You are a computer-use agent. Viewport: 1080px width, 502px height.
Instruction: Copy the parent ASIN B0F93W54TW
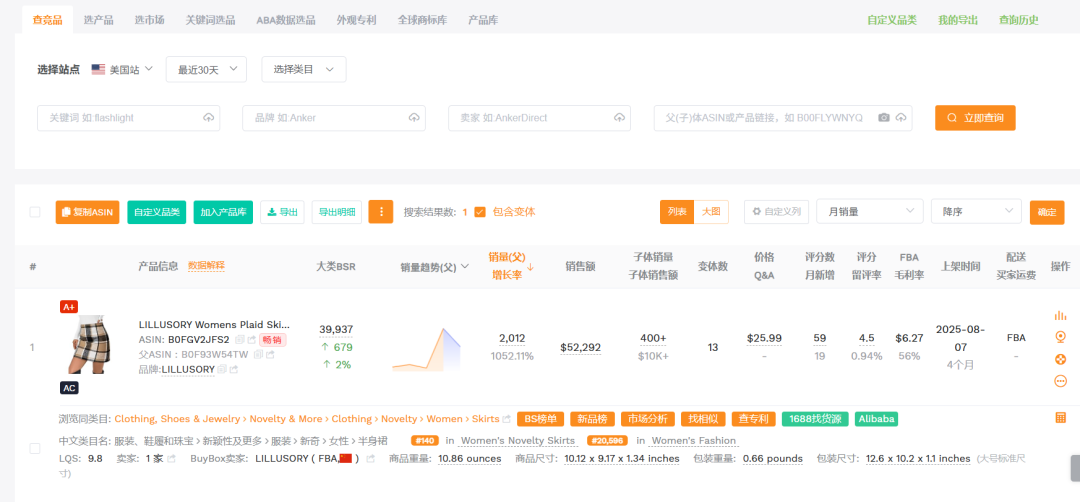click(x=258, y=355)
